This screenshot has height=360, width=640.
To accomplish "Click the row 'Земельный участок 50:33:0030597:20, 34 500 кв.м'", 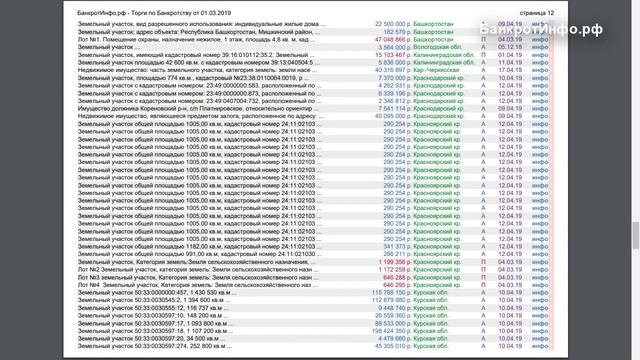I will click(151, 339).
